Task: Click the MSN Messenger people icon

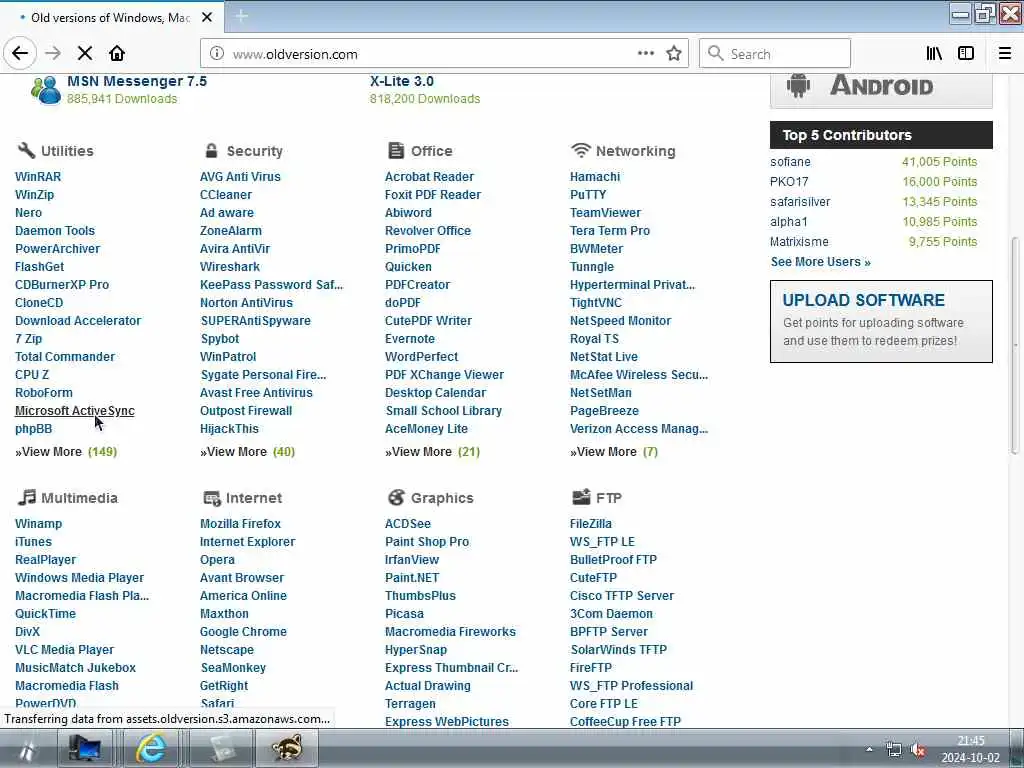Action: pos(46,90)
